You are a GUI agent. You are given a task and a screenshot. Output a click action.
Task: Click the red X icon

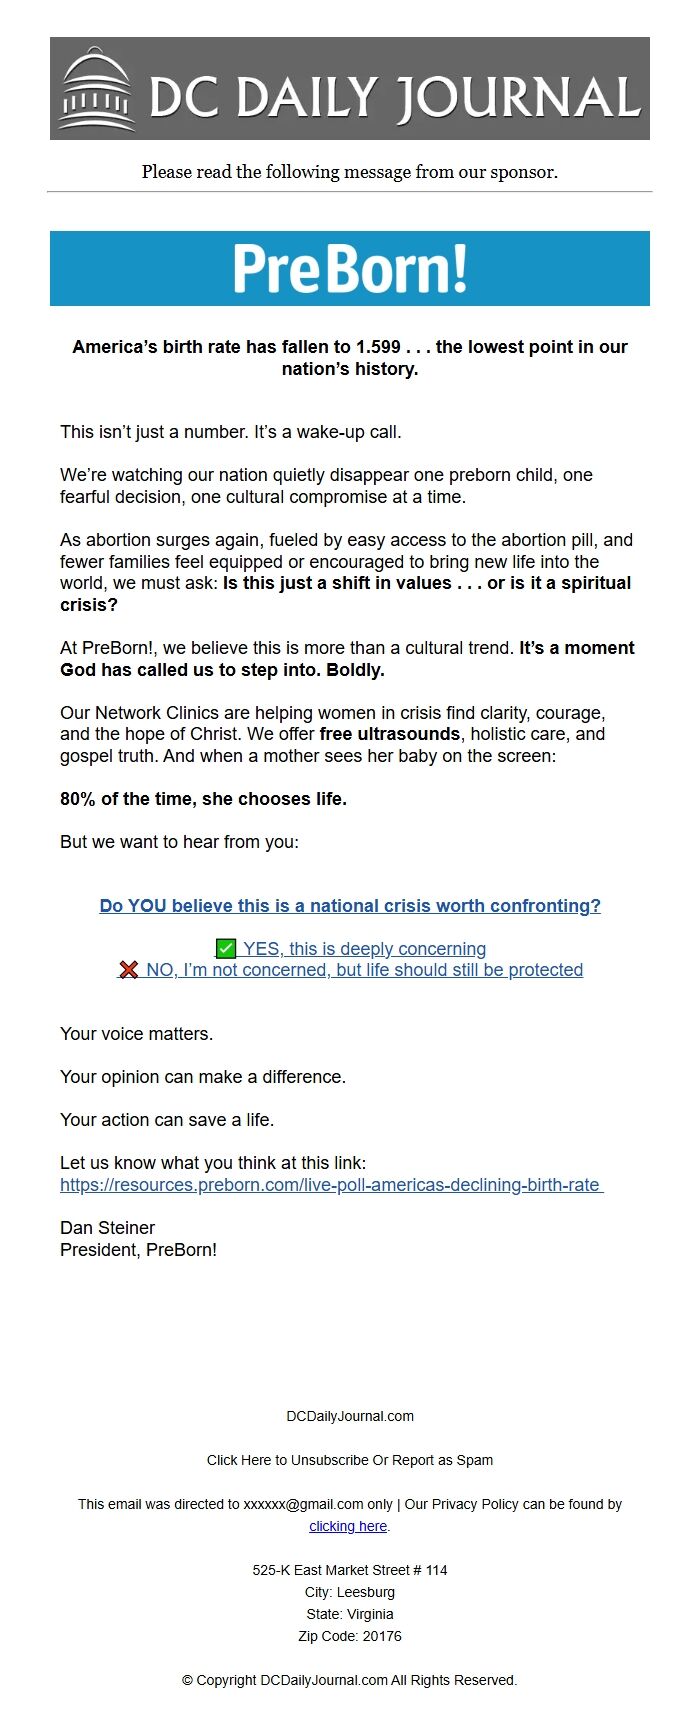tap(128, 970)
